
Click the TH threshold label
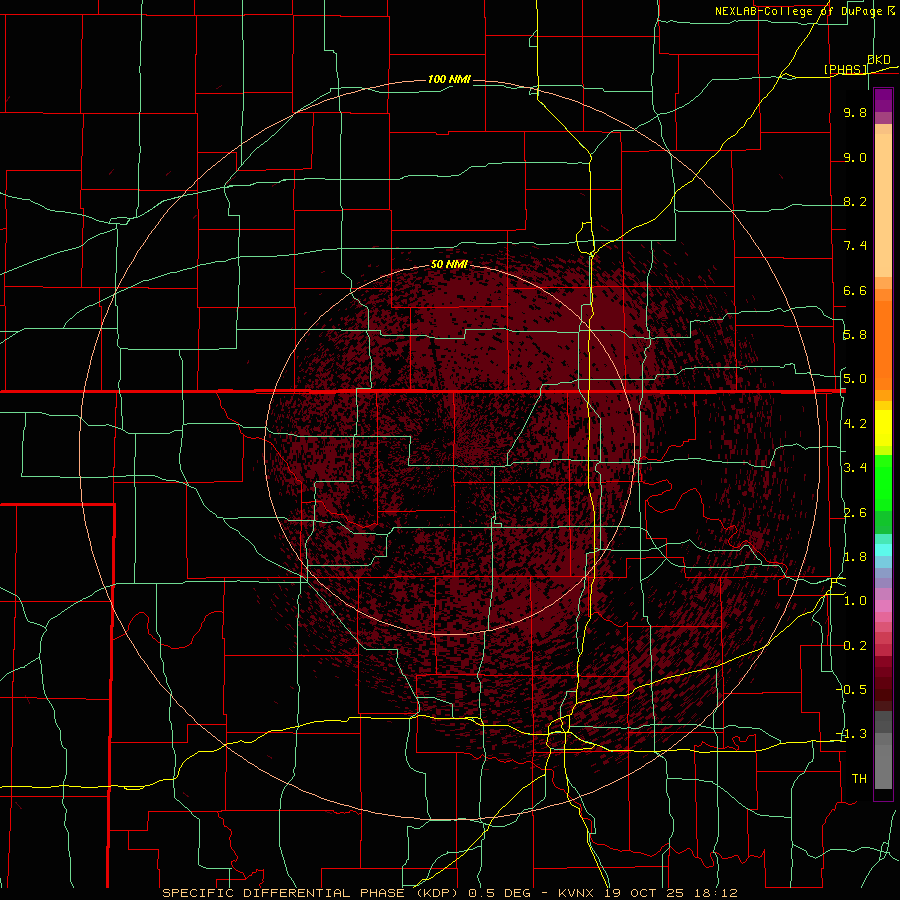(x=859, y=779)
